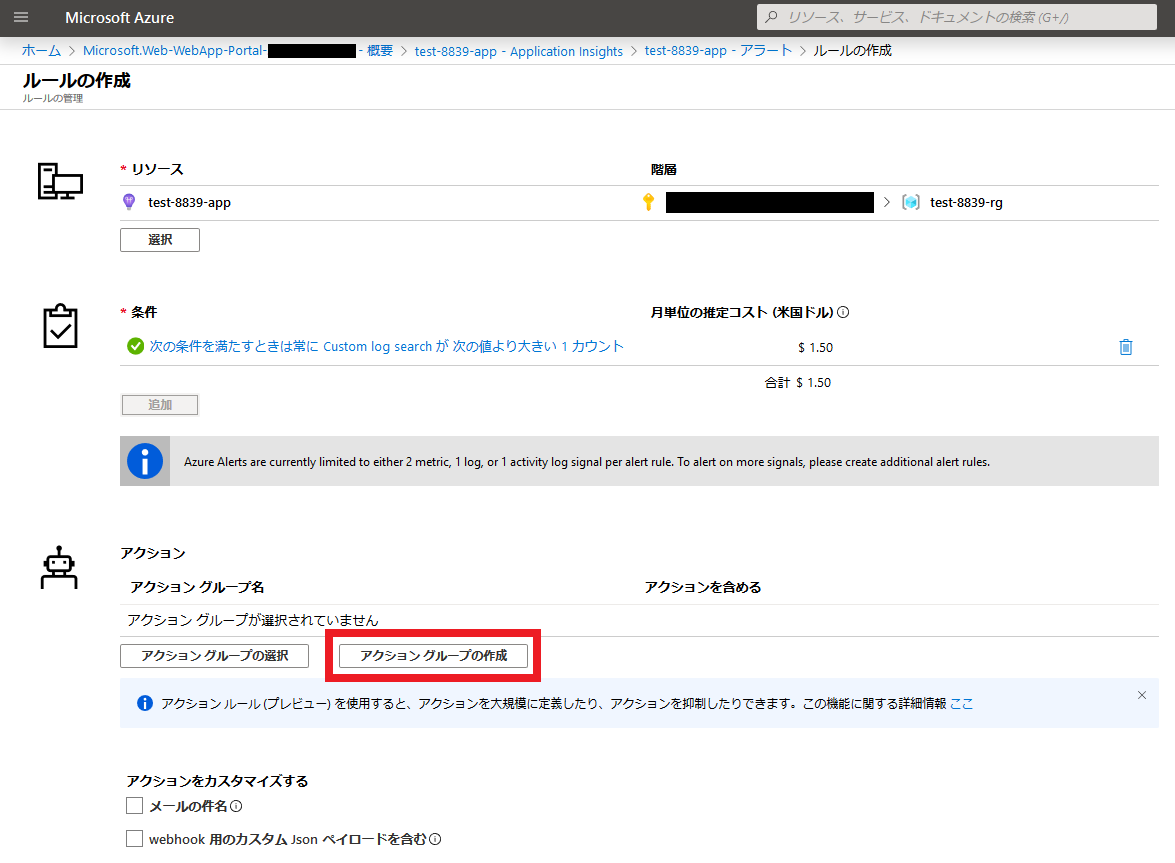1175x863 pixels.
Task: Click the hierarchy chevron arrow
Action: point(886,202)
